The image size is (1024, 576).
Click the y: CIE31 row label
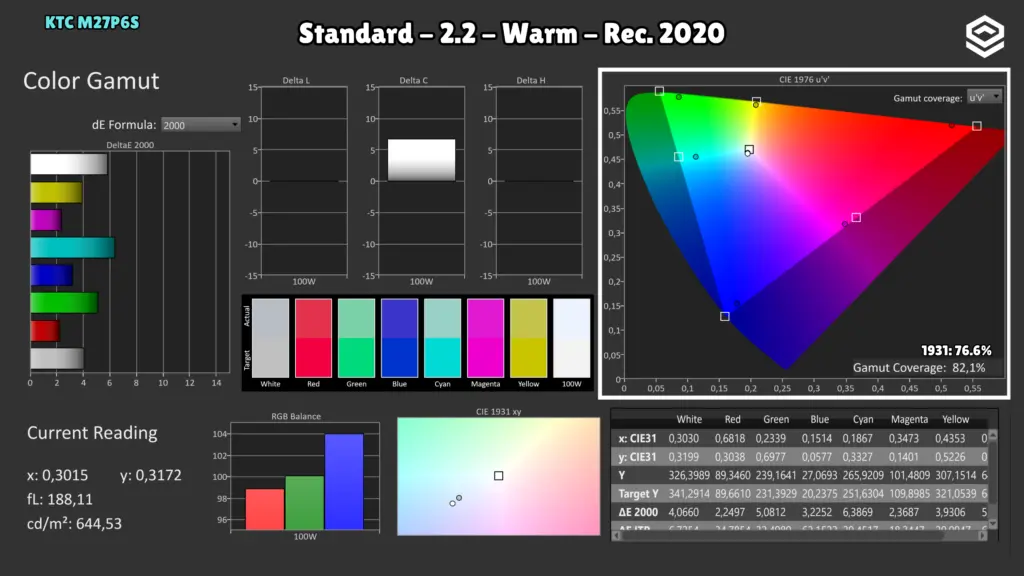click(637, 456)
